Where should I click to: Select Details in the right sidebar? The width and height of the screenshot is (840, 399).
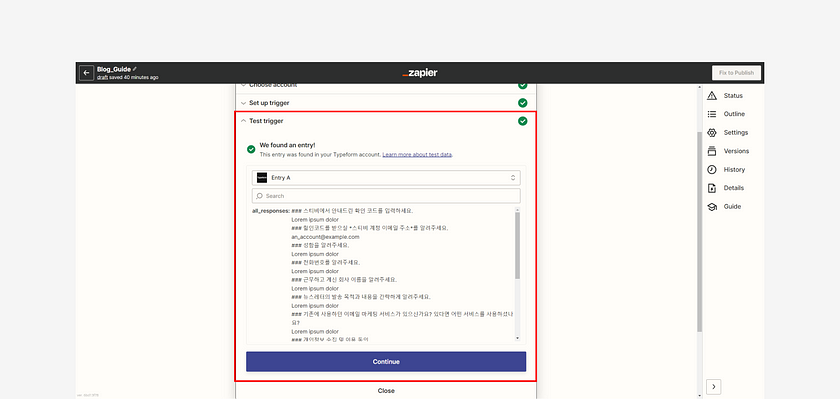(x=733, y=188)
